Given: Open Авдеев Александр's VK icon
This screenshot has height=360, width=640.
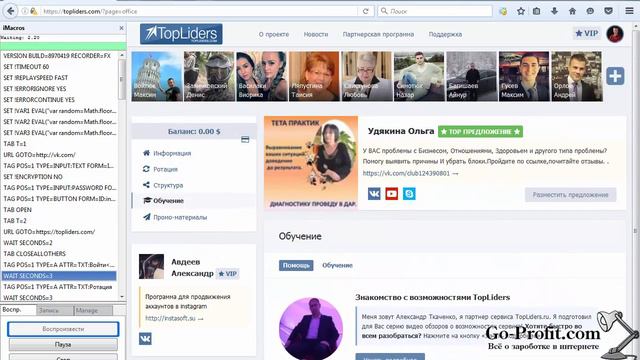Looking at the screenshot, I should tap(145, 338).
